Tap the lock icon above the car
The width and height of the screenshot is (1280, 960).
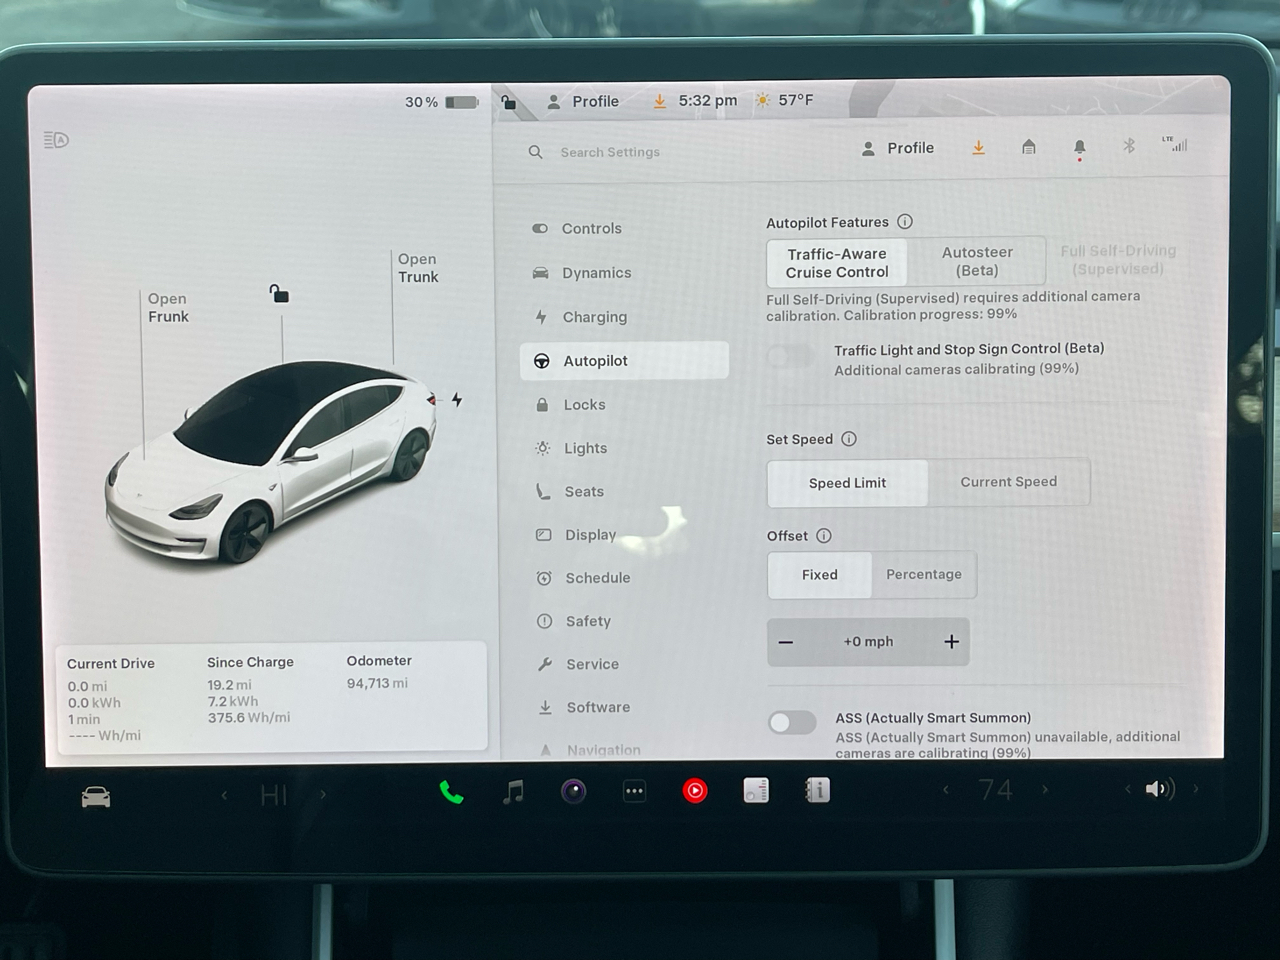[279, 294]
